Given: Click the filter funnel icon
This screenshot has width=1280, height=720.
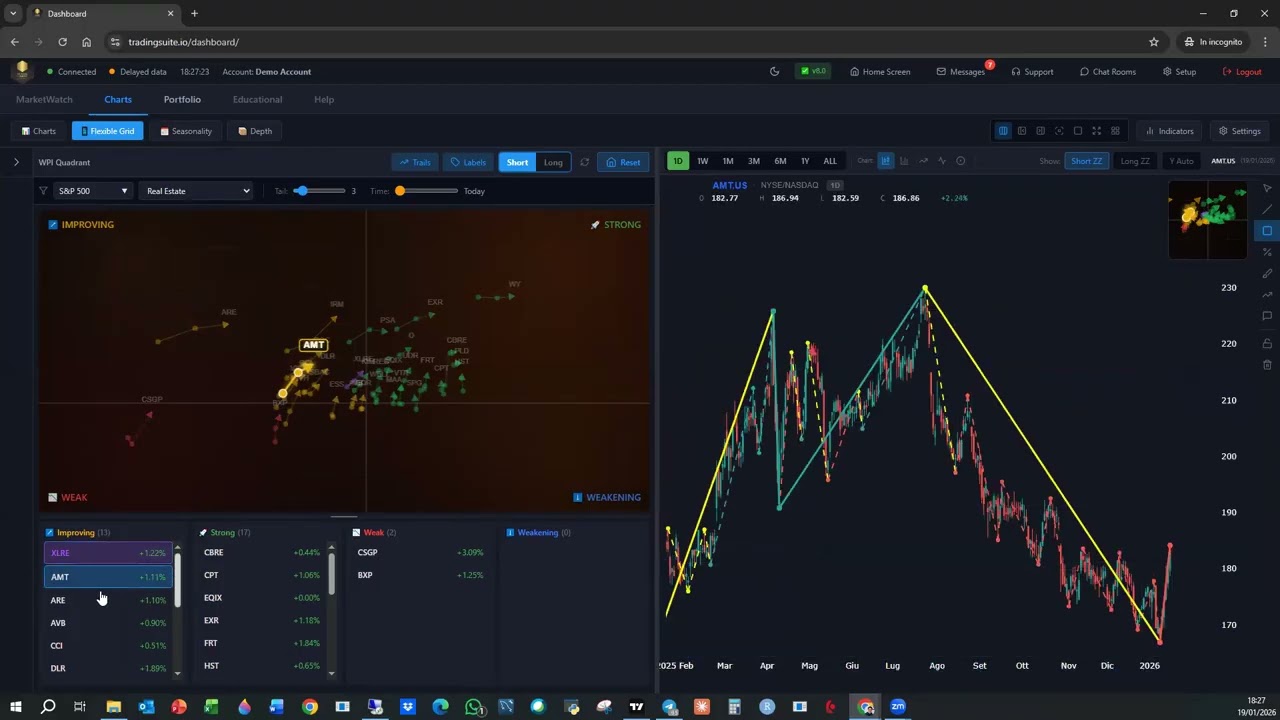Looking at the screenshot, I should coord(43,191).
